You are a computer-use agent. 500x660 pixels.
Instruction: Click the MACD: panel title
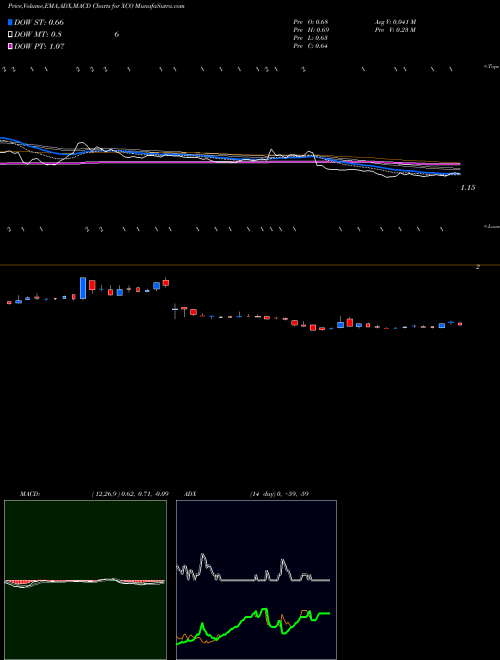(30, 494)
